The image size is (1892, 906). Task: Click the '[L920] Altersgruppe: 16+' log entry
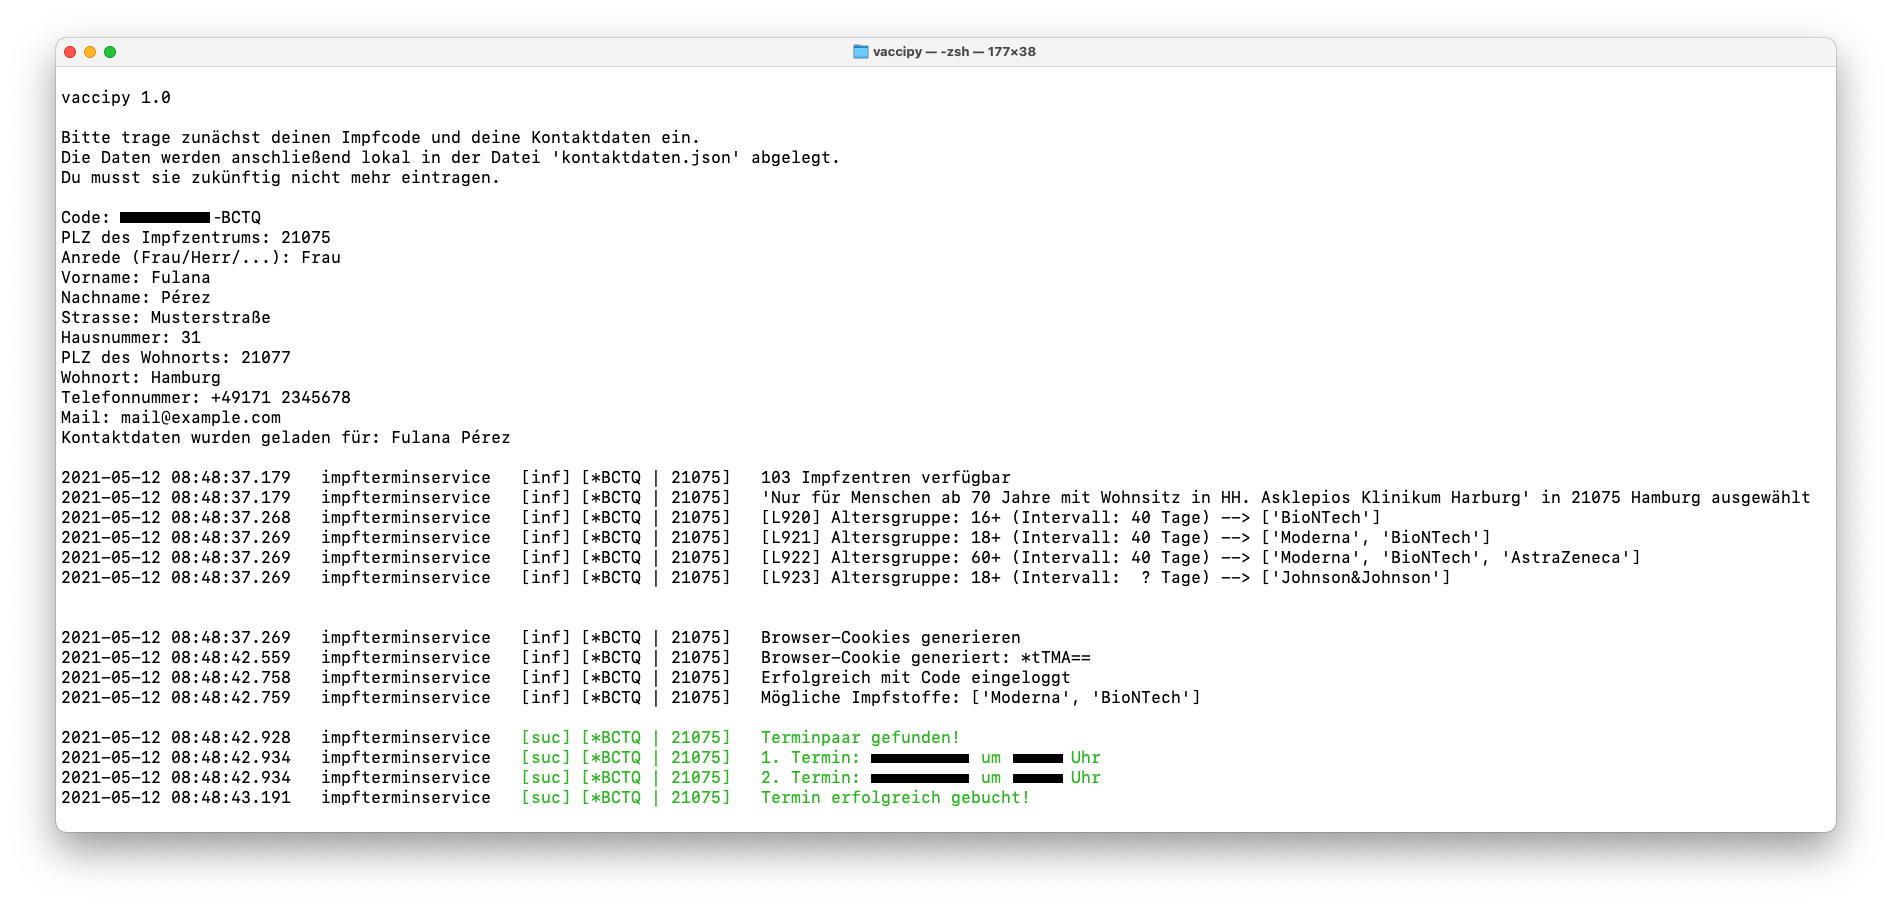click(1071, 518)
